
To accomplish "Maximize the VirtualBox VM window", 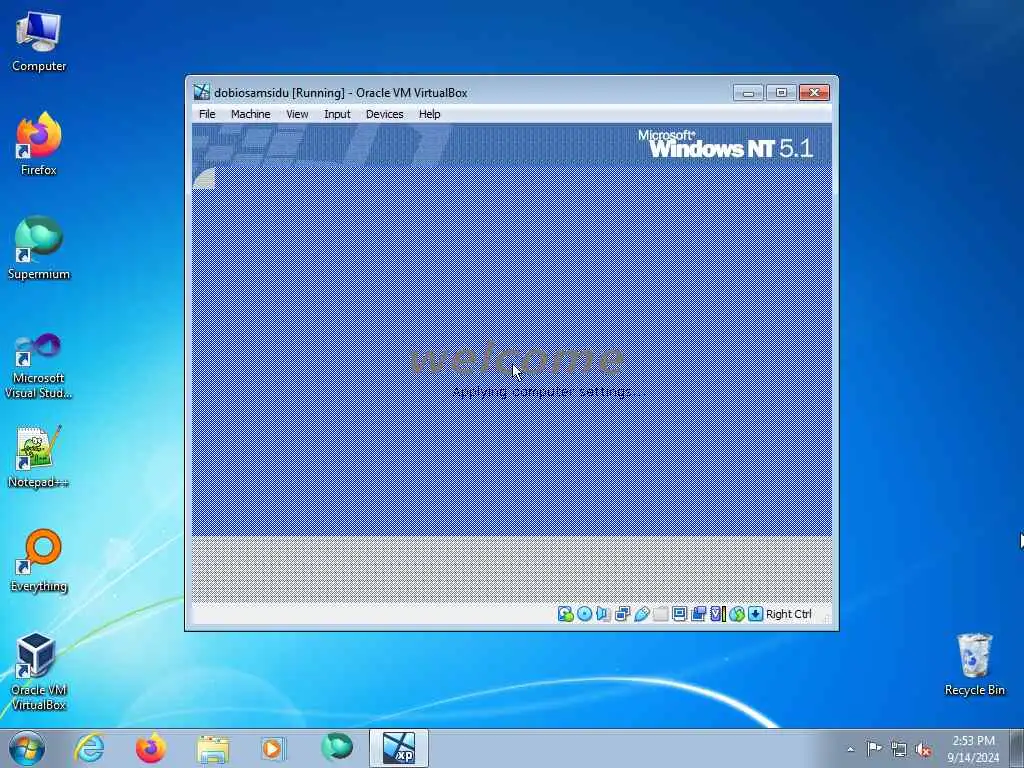I will tap(781, 93).
